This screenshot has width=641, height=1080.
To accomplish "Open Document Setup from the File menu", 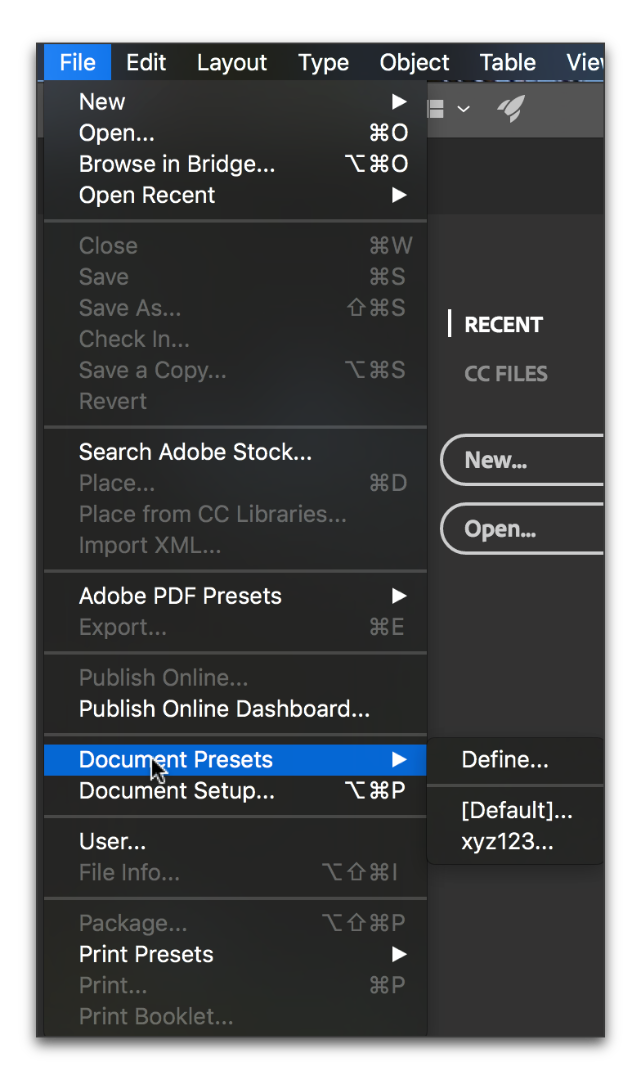I will coord(176,790).
